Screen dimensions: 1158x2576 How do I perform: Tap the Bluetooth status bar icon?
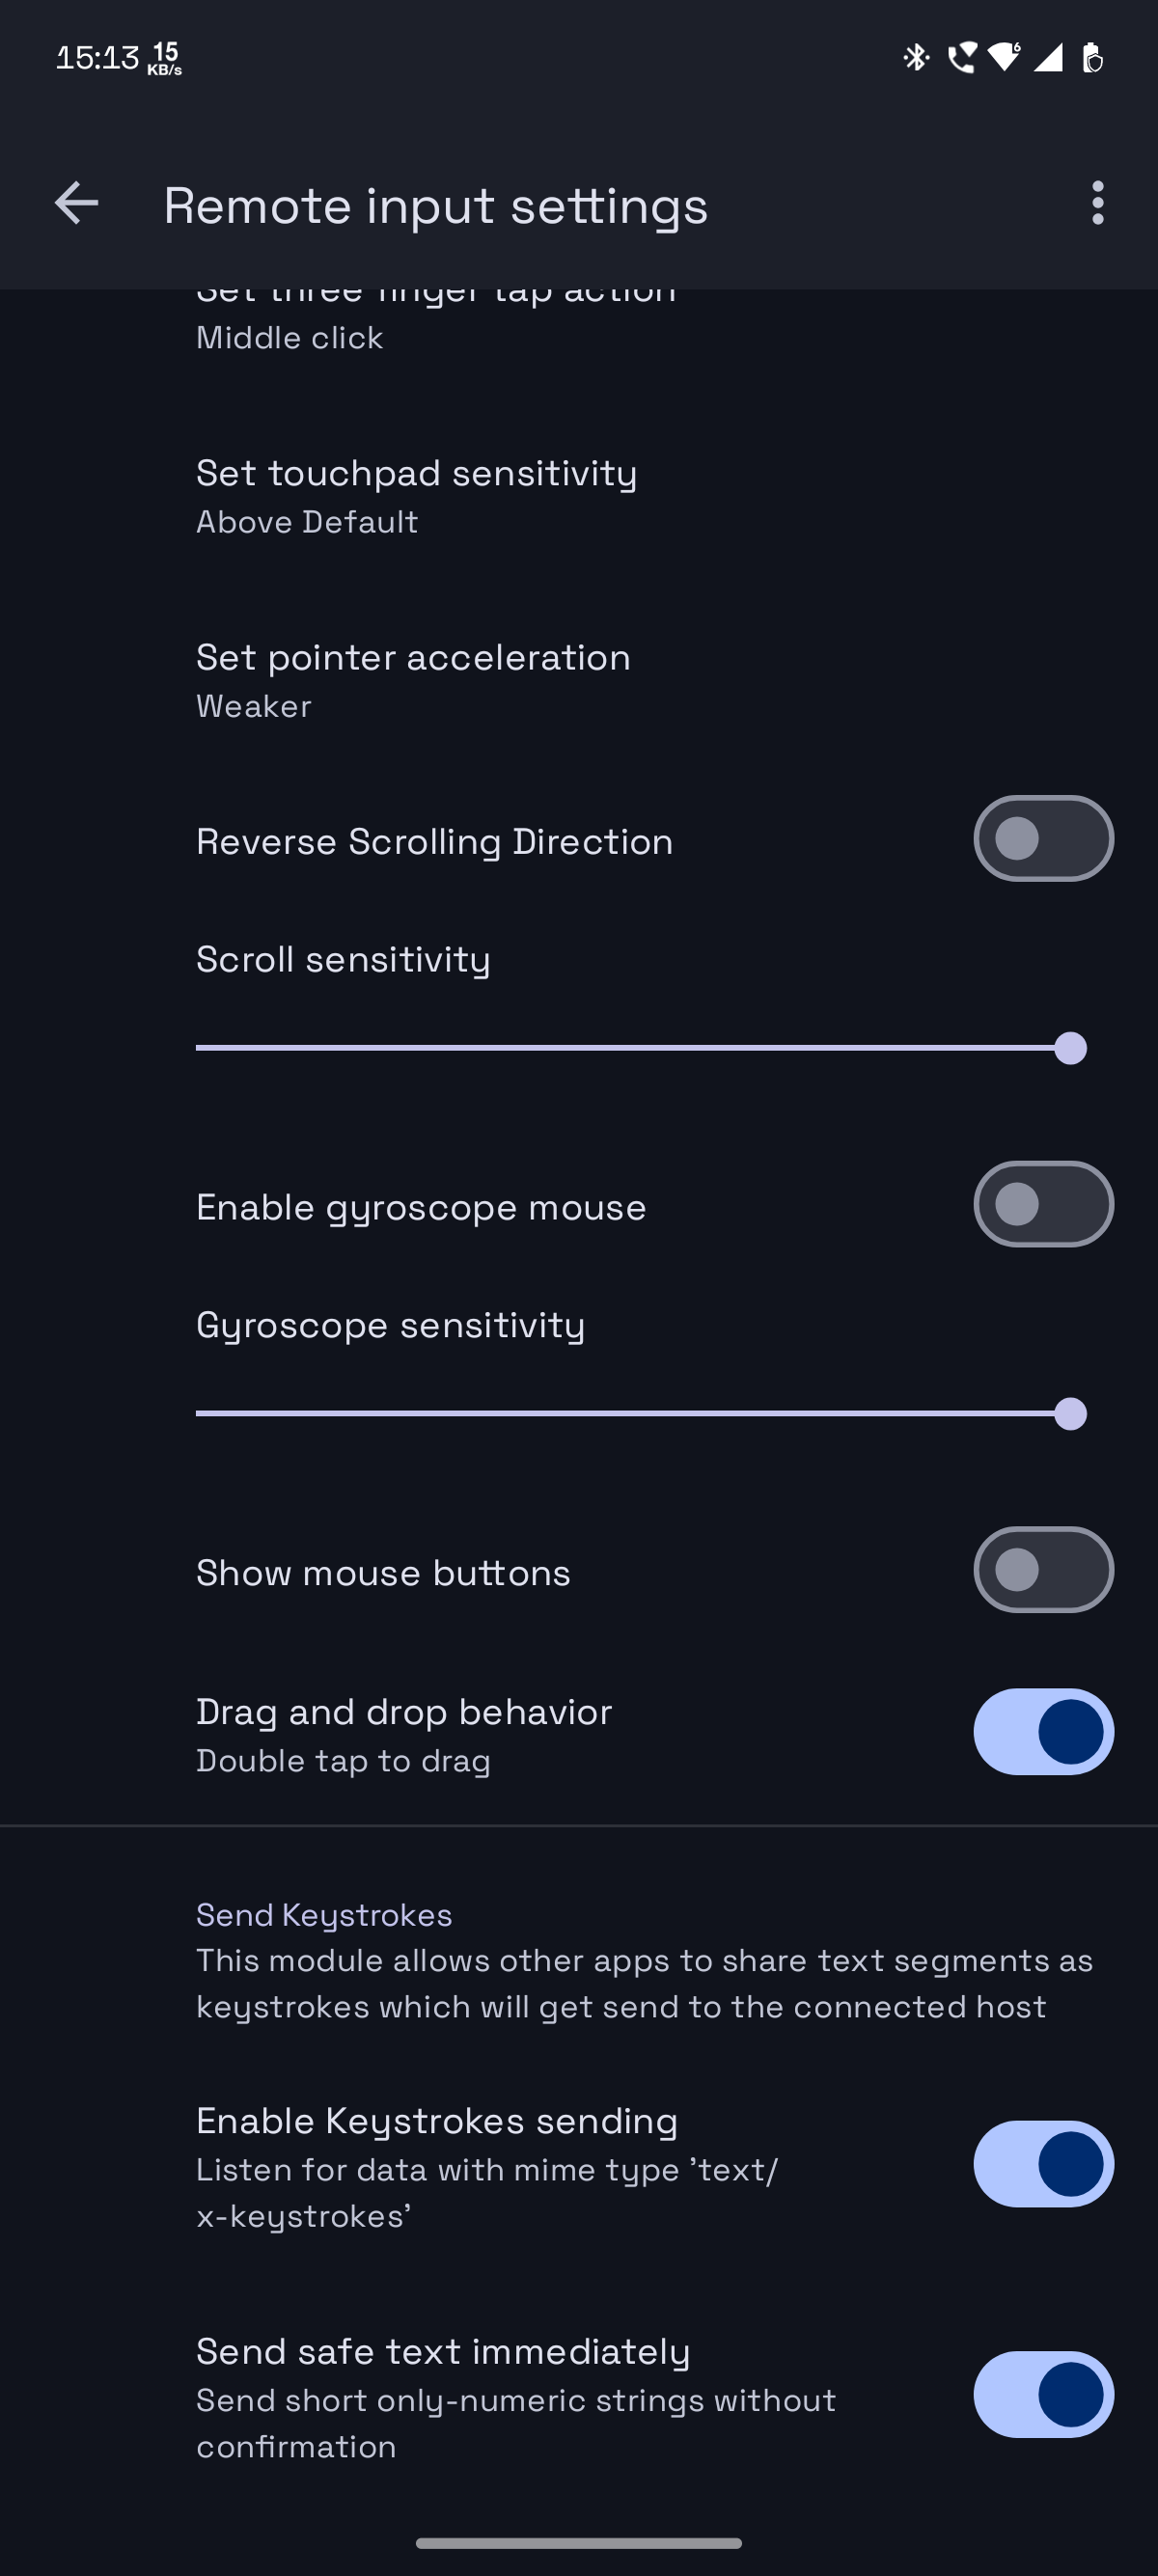tap(916, 58)
